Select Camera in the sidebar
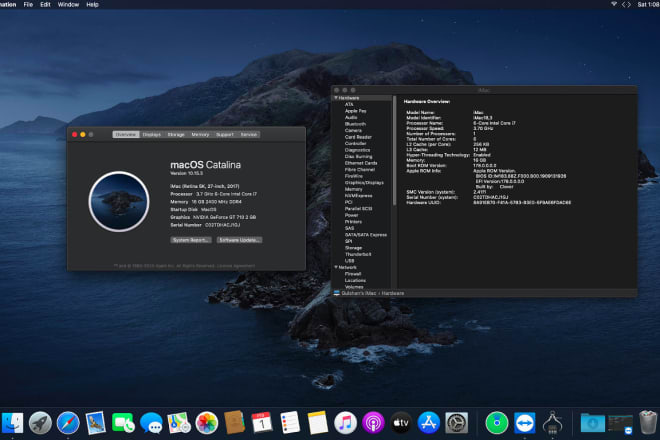Viewport: 660px width, 440px height. tap(353, 131)
